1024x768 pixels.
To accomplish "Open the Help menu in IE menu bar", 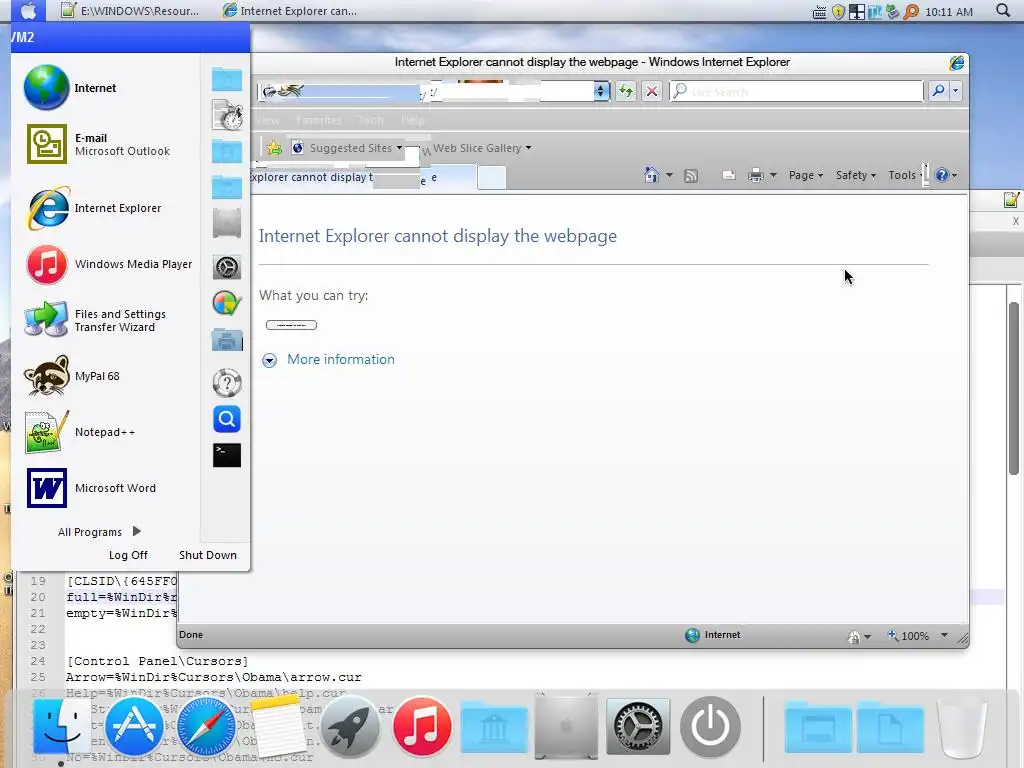I will (412, 120).
